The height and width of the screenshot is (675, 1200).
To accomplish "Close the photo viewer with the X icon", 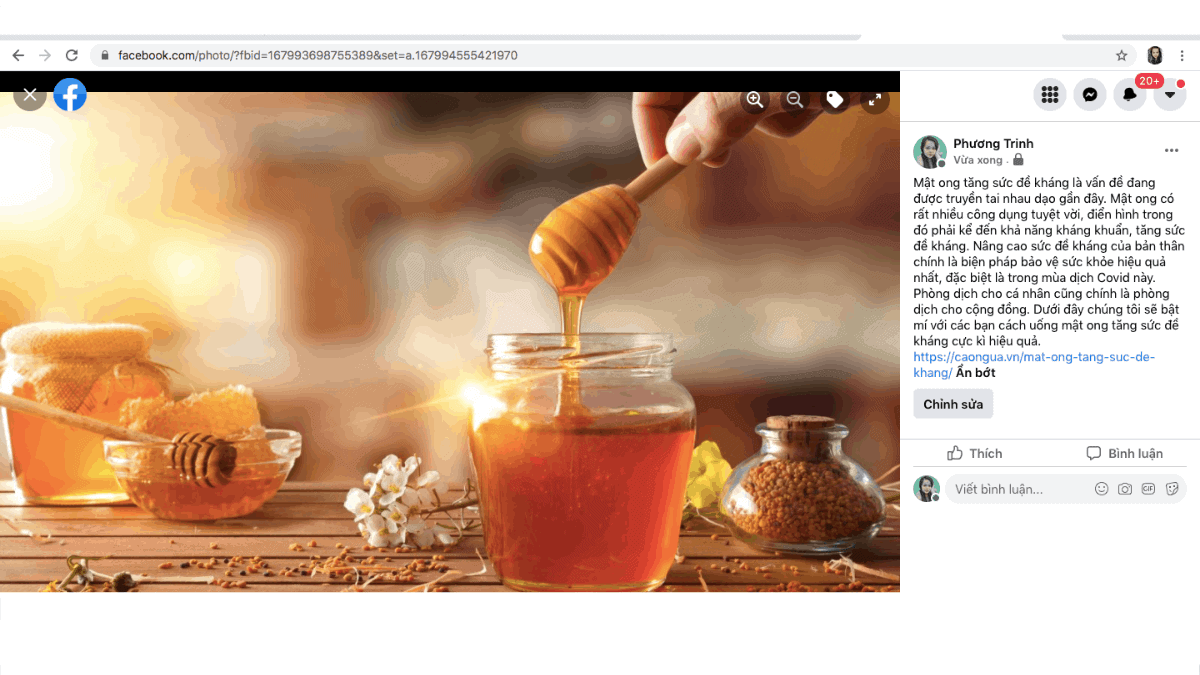I will (x=30, y=95).
